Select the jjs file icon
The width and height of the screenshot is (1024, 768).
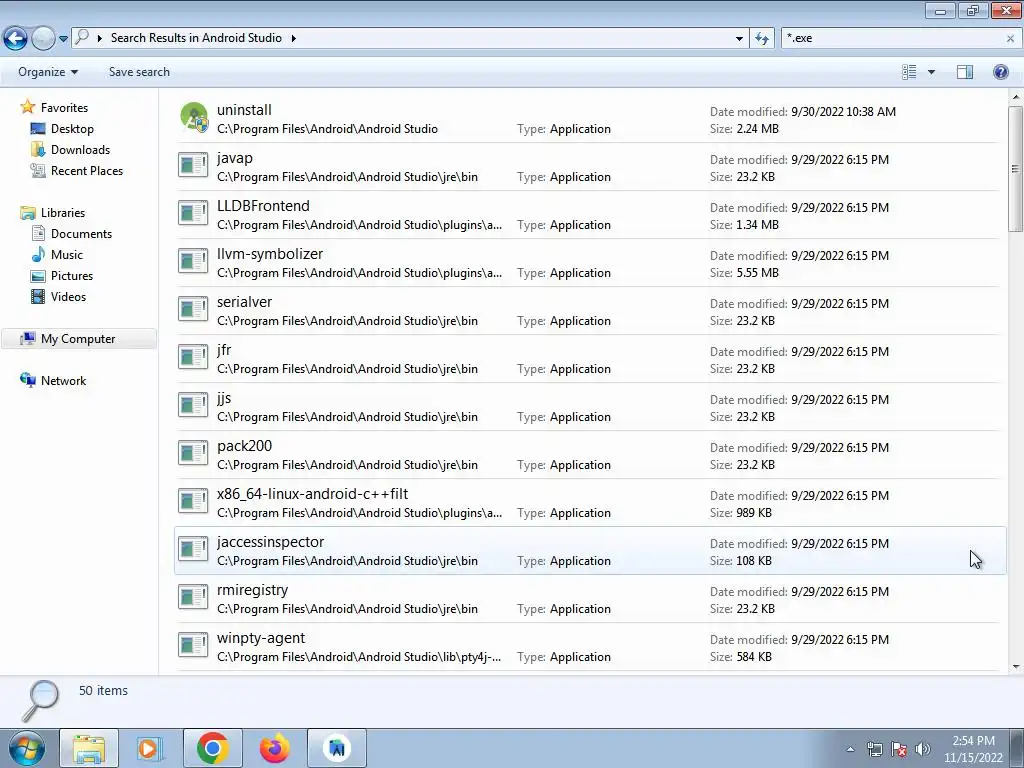[x=193, y=405]
